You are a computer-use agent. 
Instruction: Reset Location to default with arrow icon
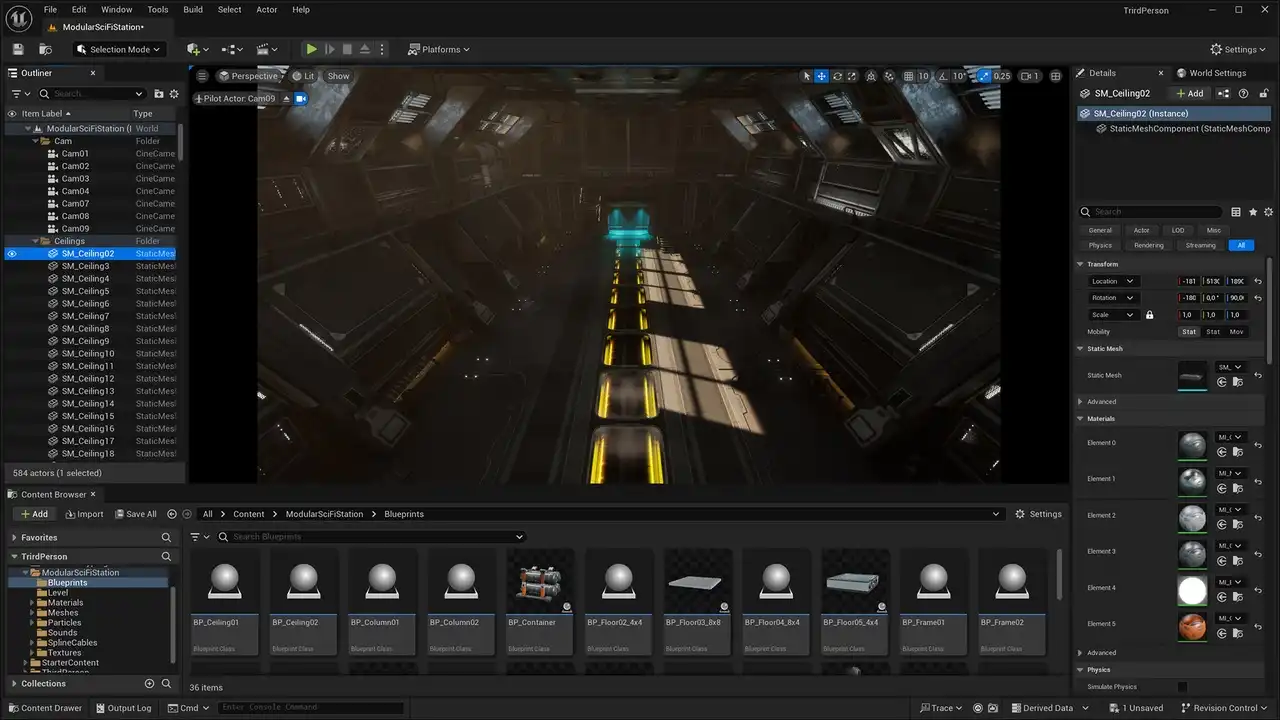1258,281
